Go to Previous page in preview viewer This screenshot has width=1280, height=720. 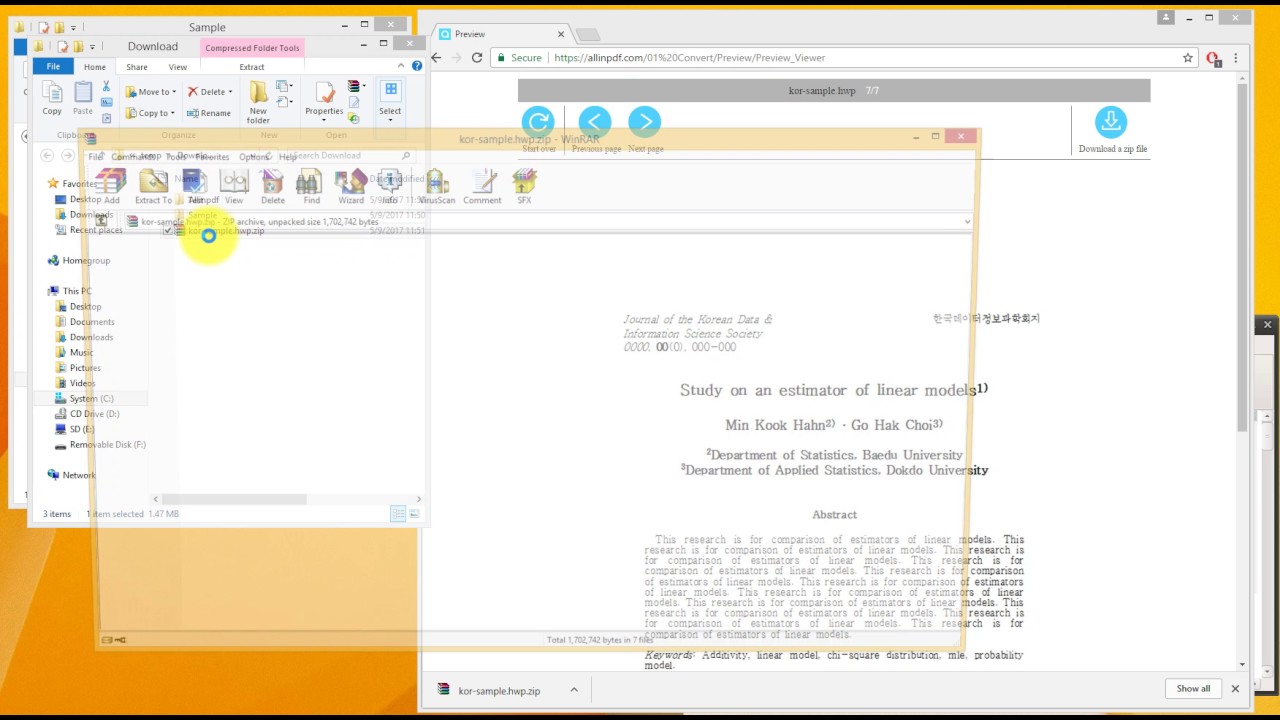[595, 122]
